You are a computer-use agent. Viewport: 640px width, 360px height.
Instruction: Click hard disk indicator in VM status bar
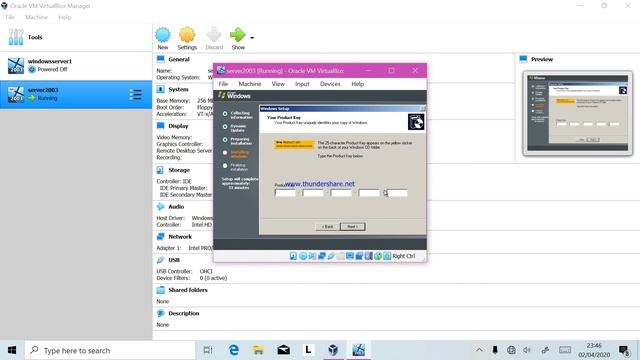coord(293,256)
